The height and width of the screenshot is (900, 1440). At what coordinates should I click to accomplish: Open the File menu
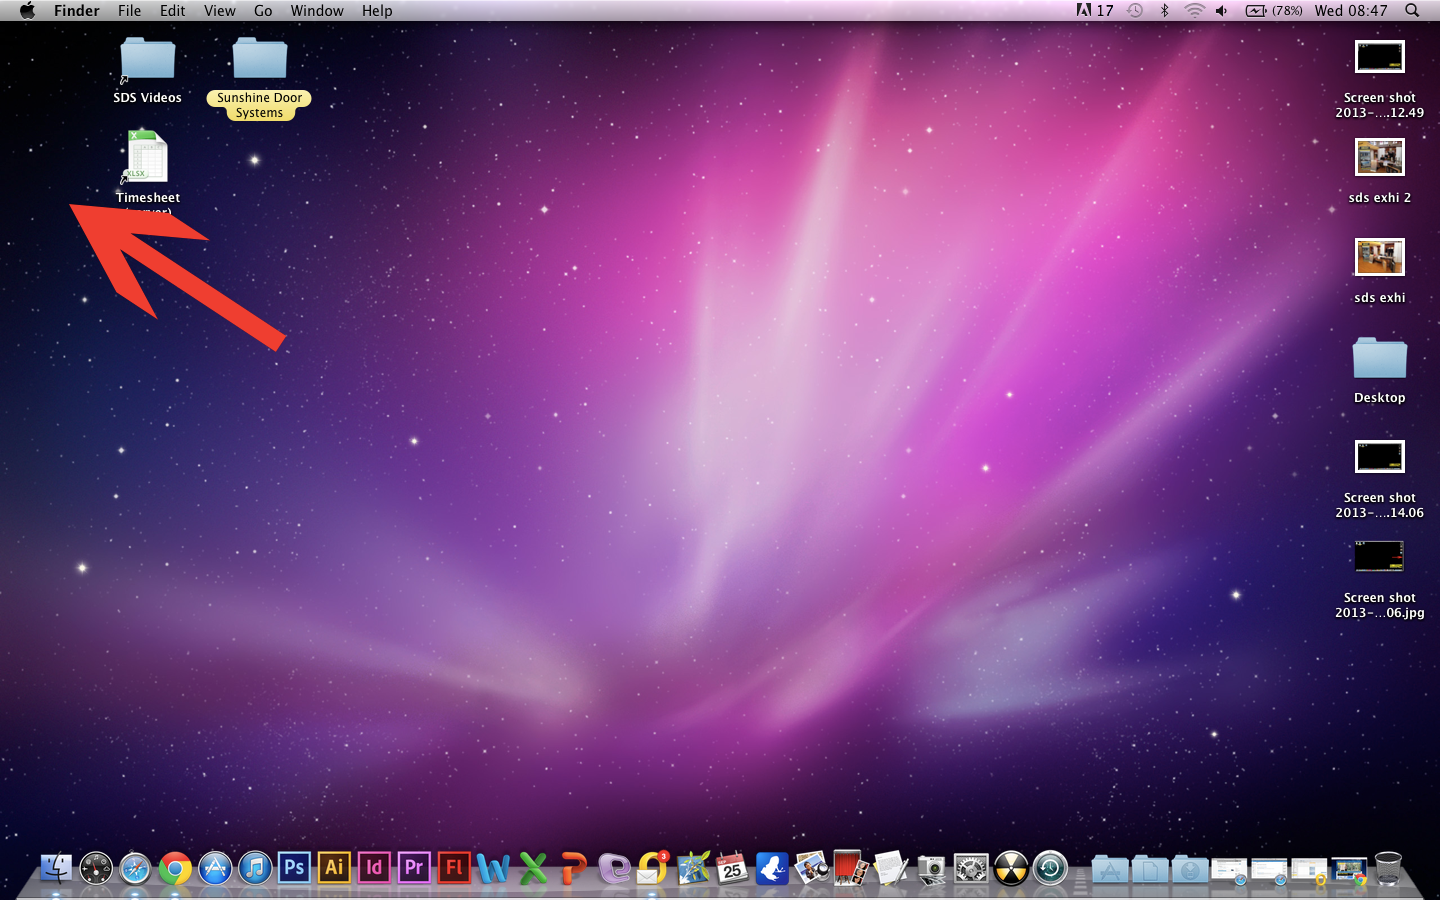point(130,11)
